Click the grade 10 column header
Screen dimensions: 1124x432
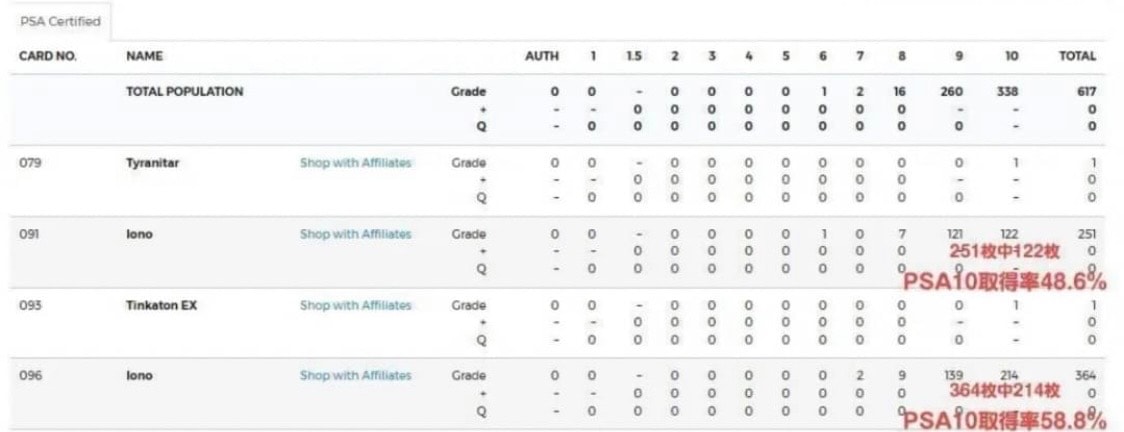point(1011,56)
